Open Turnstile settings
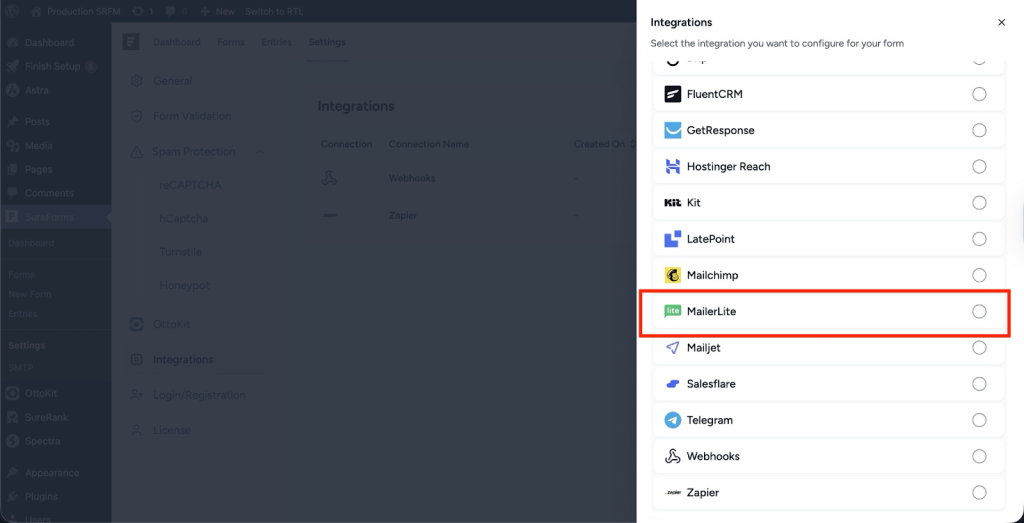The height and width of the screenshot is (523, 1024). pyautogui.click(x=180, y=252)
